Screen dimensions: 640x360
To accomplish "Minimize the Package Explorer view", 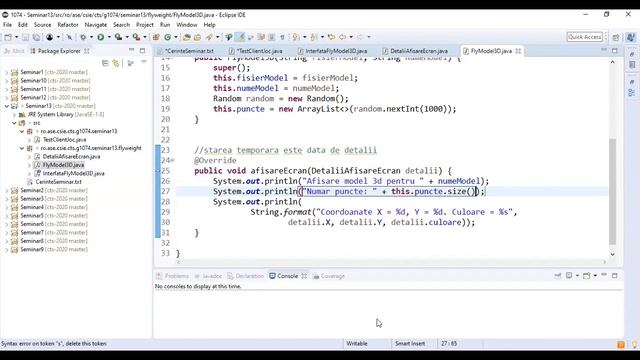I will click(x=131, y=50).
